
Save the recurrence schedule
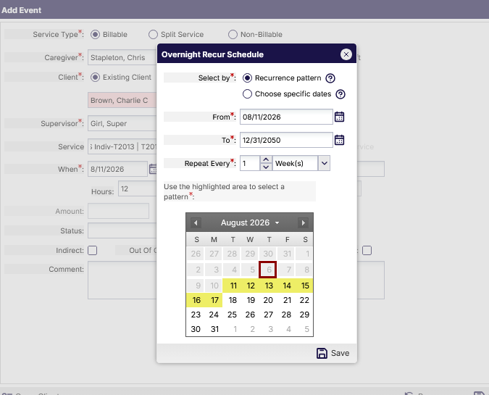333,353
